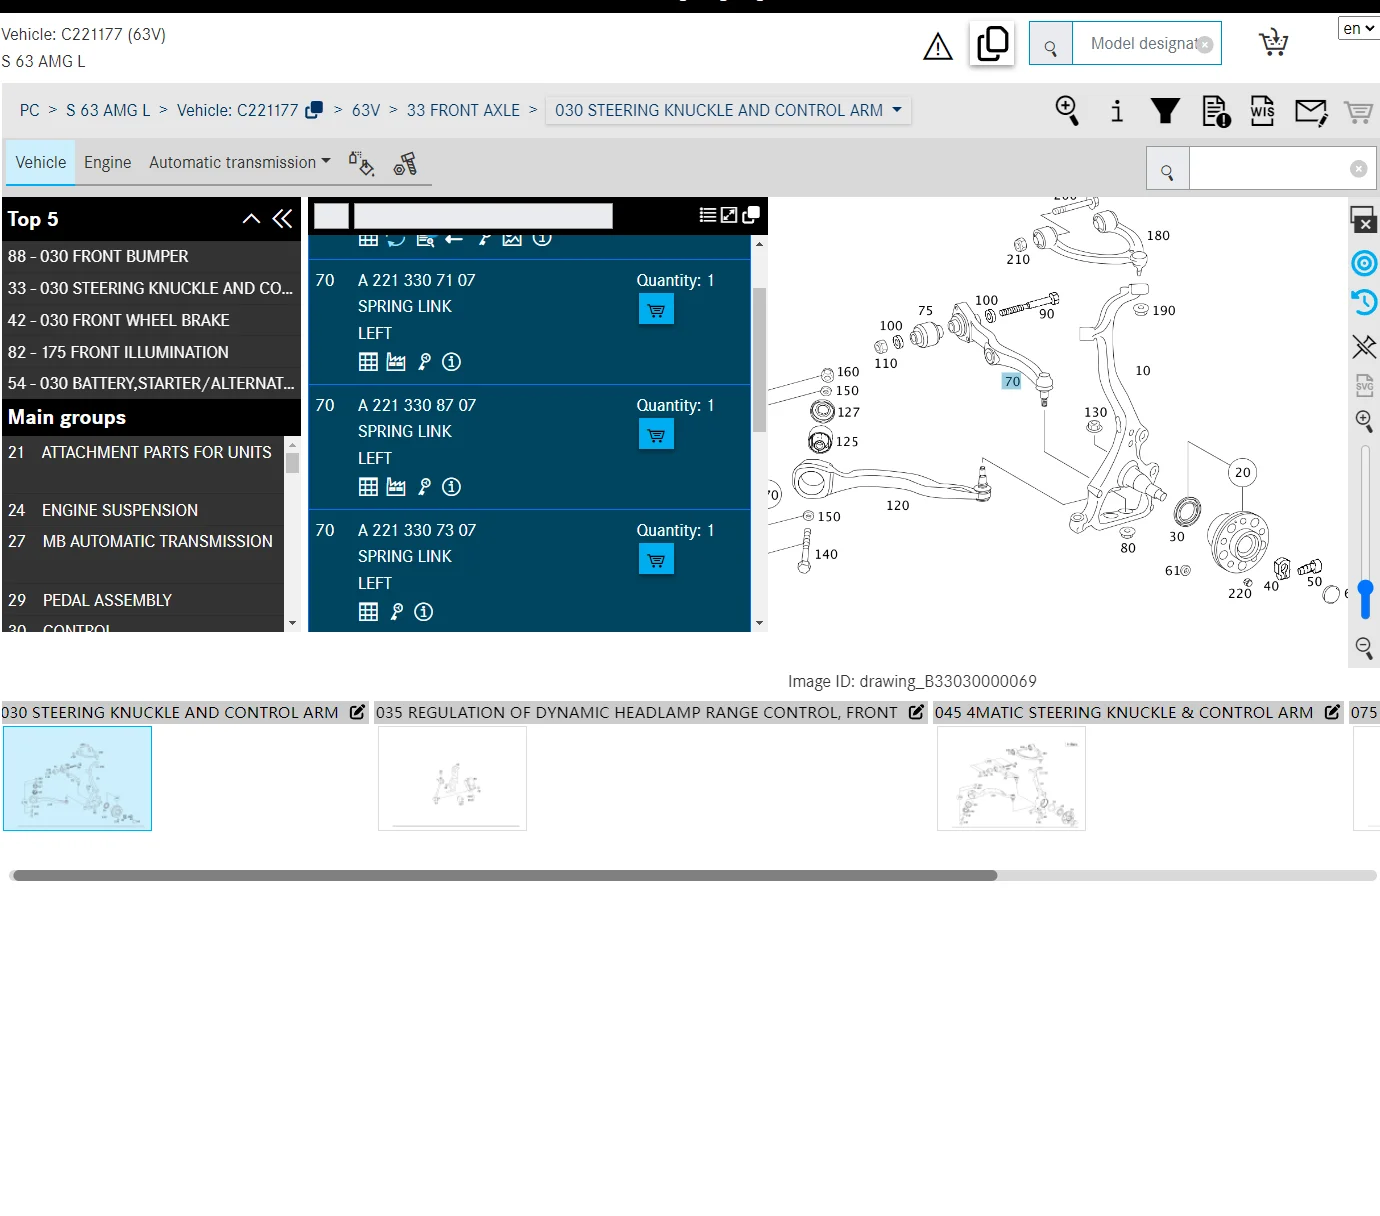1380x1216 pixels.
Task: Collapse the Top 5 section chevron
Action: coord(252,219)
